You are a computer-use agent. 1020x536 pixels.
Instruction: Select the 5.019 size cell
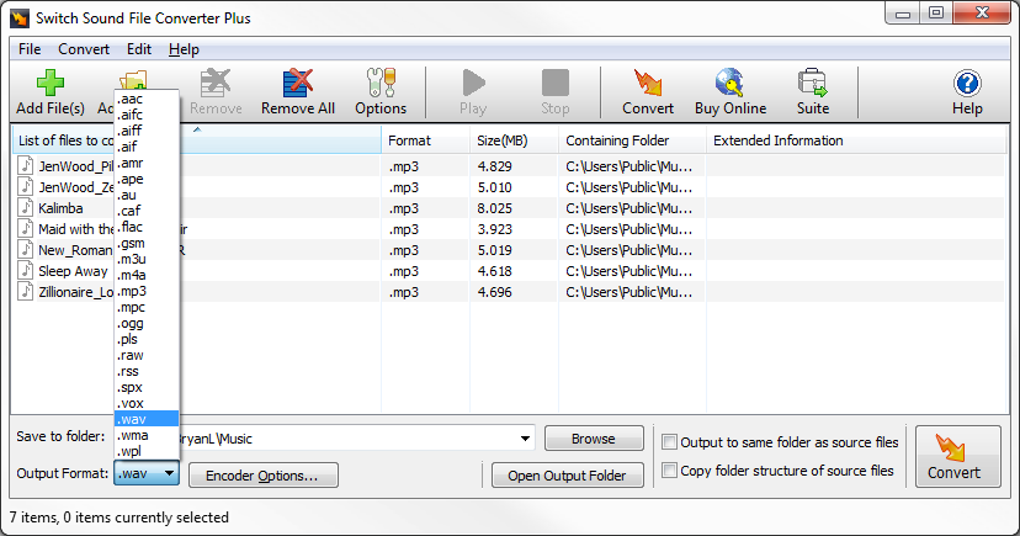[x=494, y=250]
